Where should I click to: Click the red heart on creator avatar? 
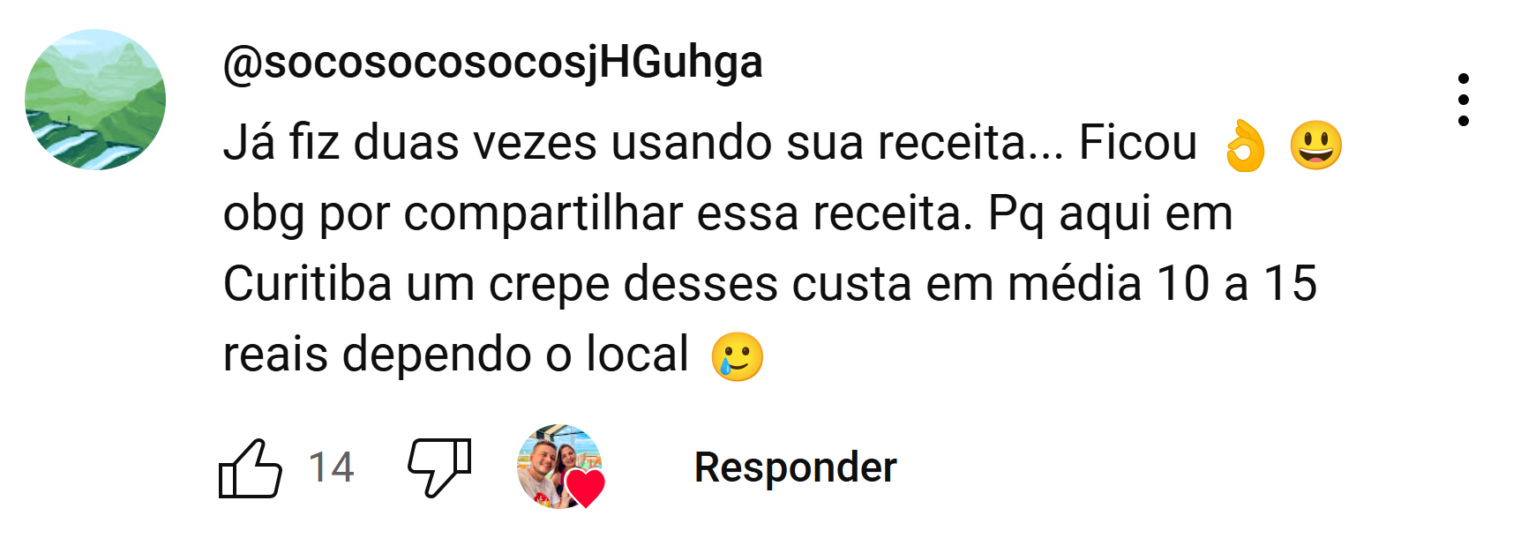tap(585, 488)
